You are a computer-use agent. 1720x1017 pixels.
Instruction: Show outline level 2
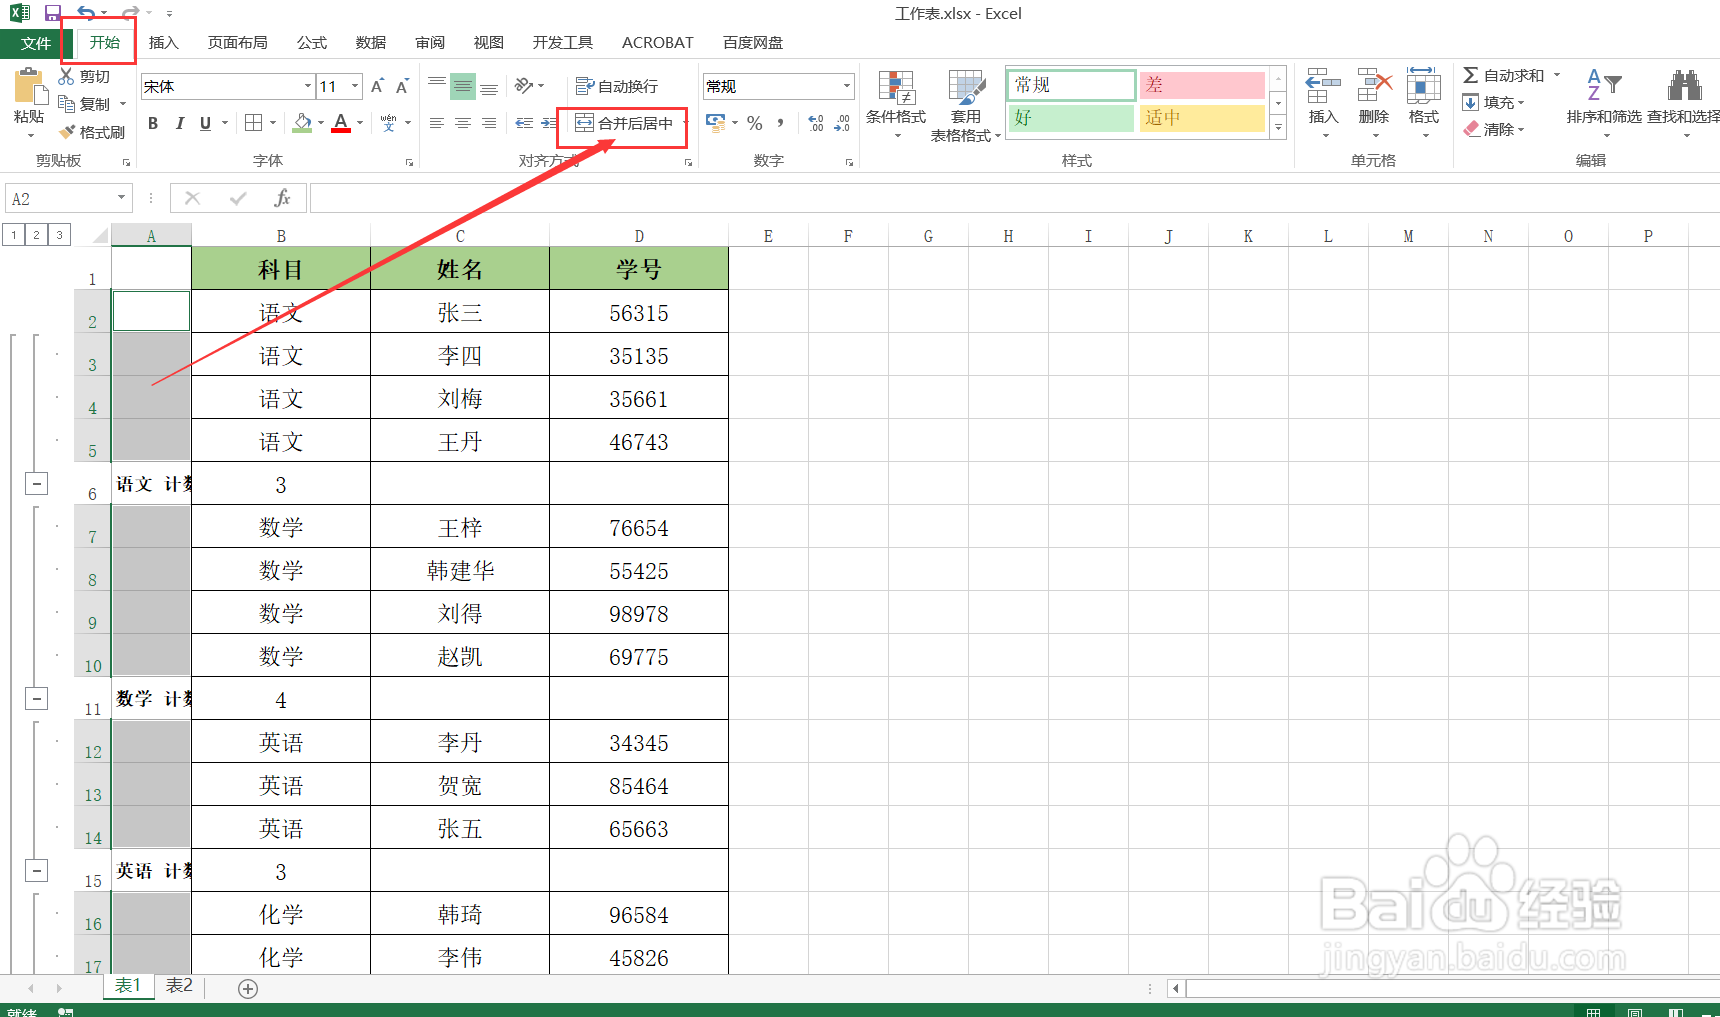37,235
